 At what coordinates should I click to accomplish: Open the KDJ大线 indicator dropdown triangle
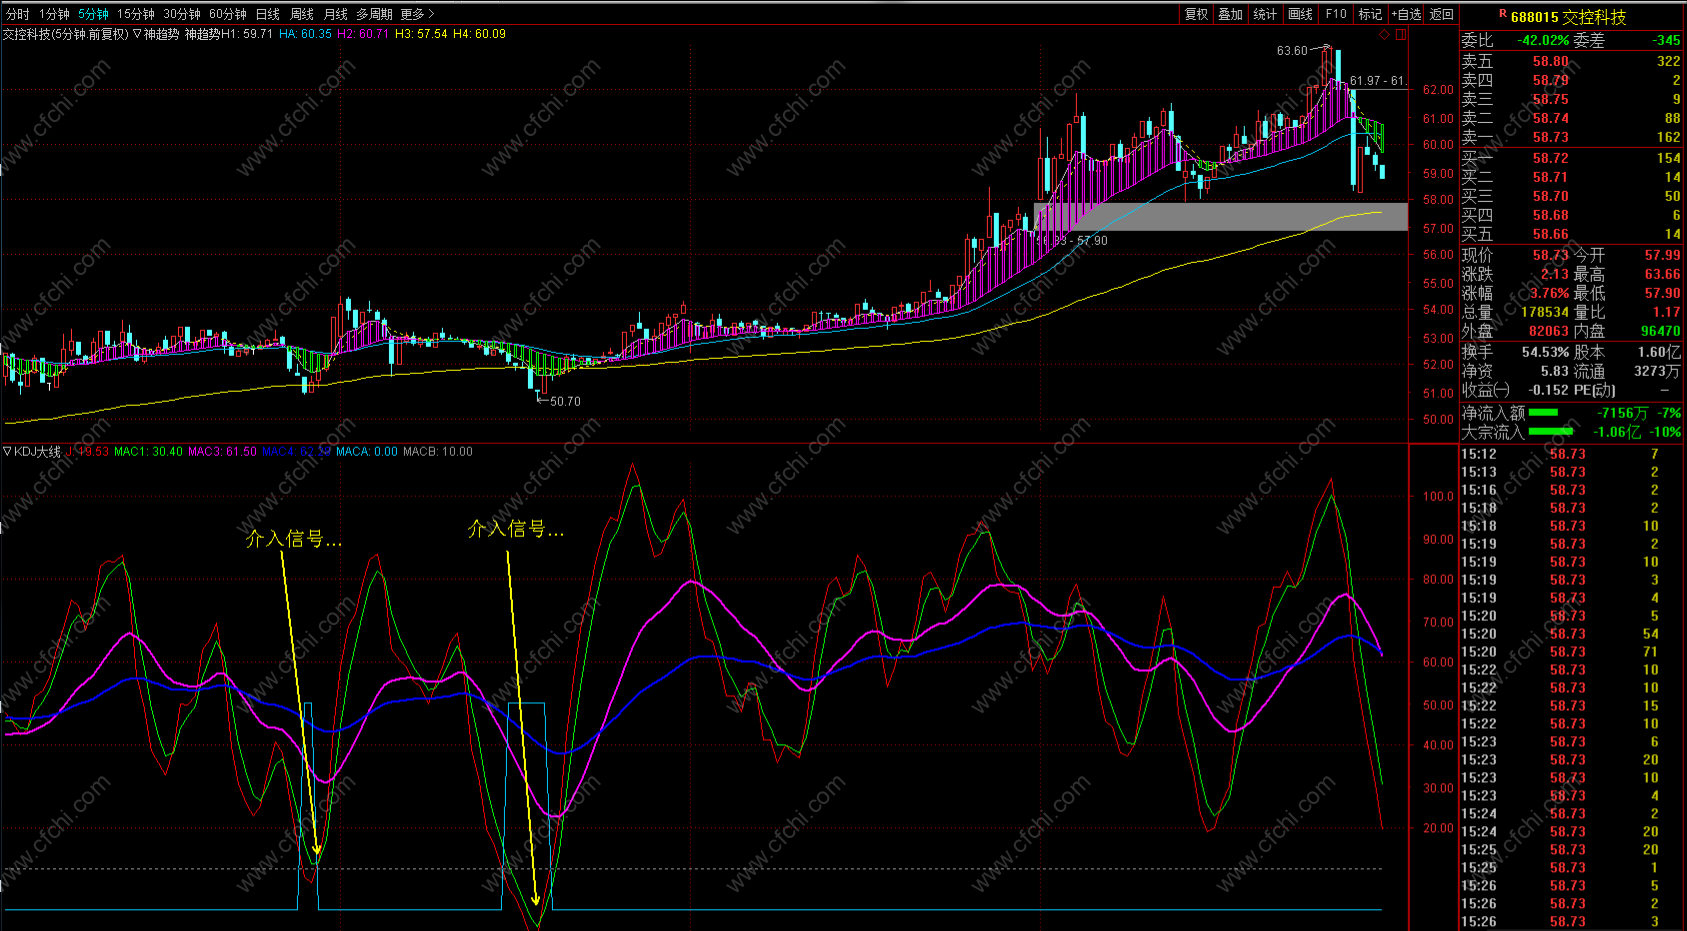pyautogui.click(x=7, y=452)
